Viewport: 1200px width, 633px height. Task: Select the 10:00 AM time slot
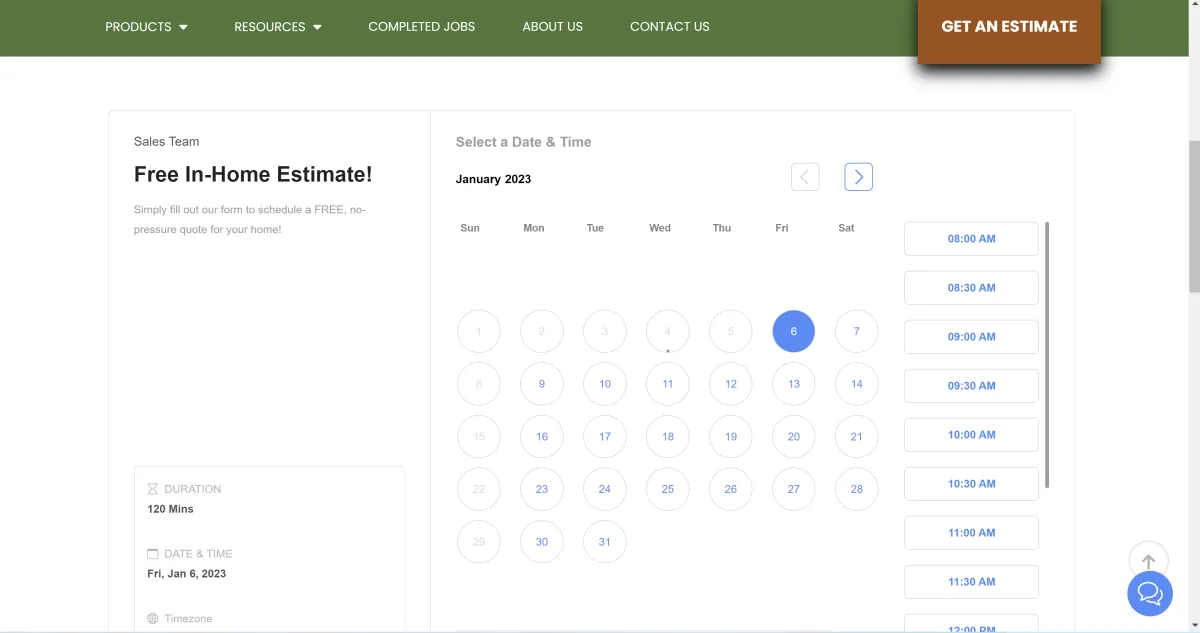coord(971,435)
